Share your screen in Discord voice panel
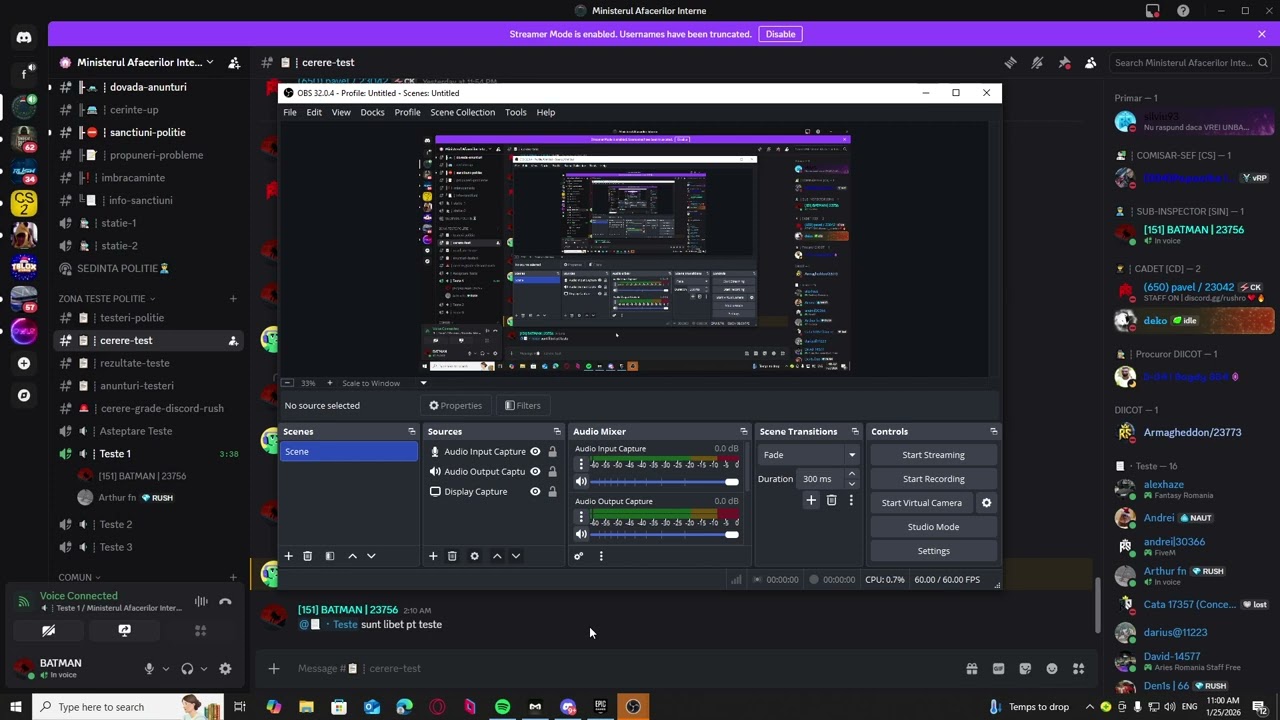Screen dimensions: 1280x720 pyautogui.click(x=124, y=631)
